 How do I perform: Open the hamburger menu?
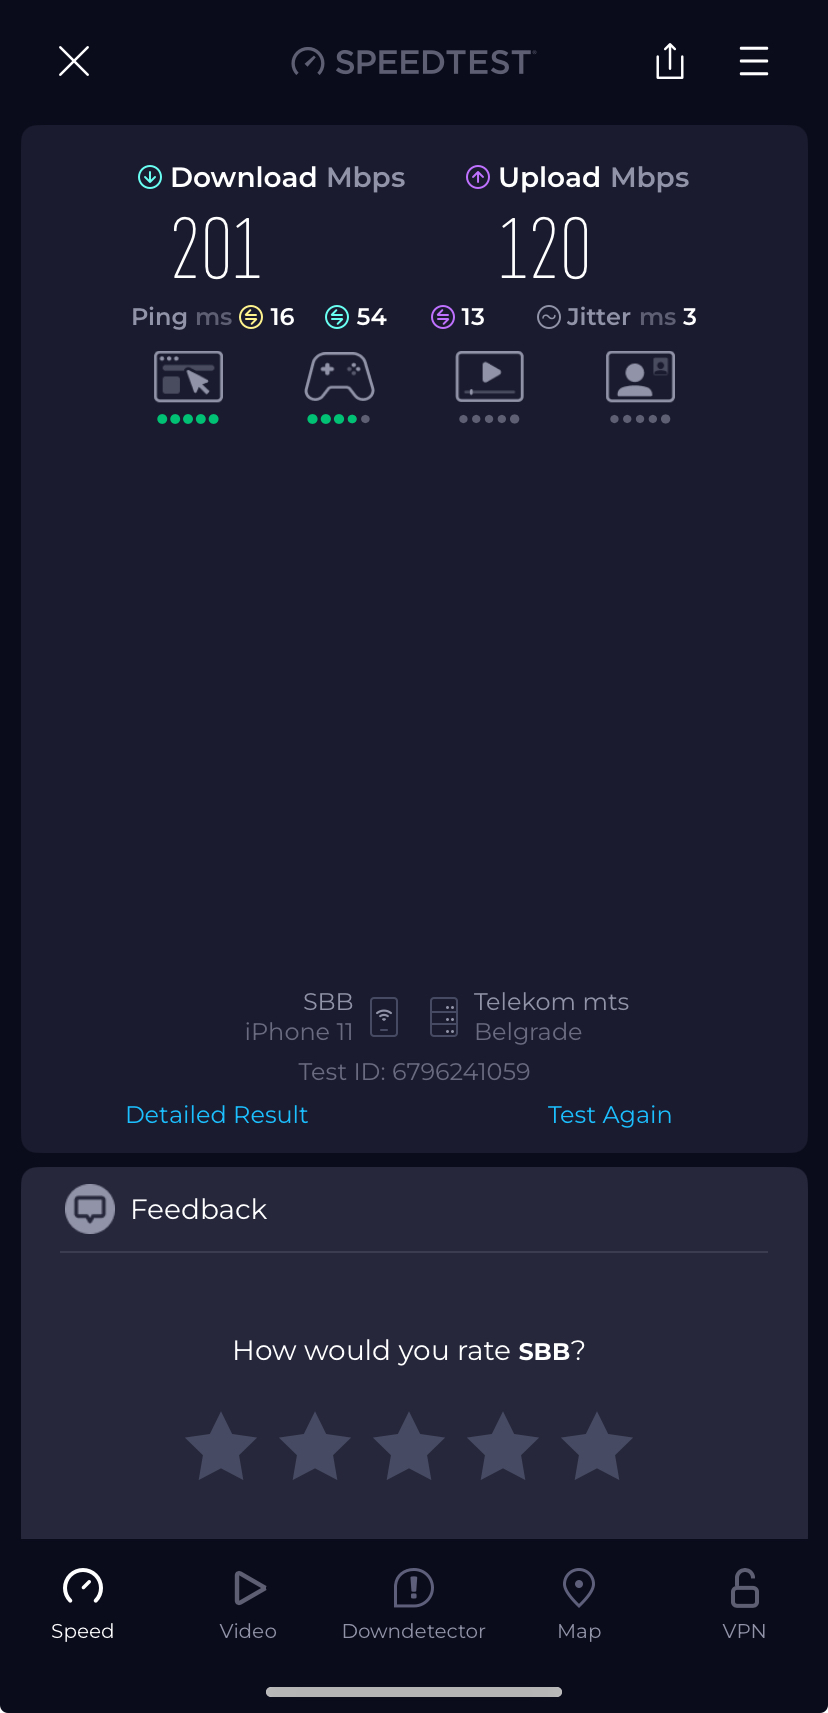[x=754, y=61]
